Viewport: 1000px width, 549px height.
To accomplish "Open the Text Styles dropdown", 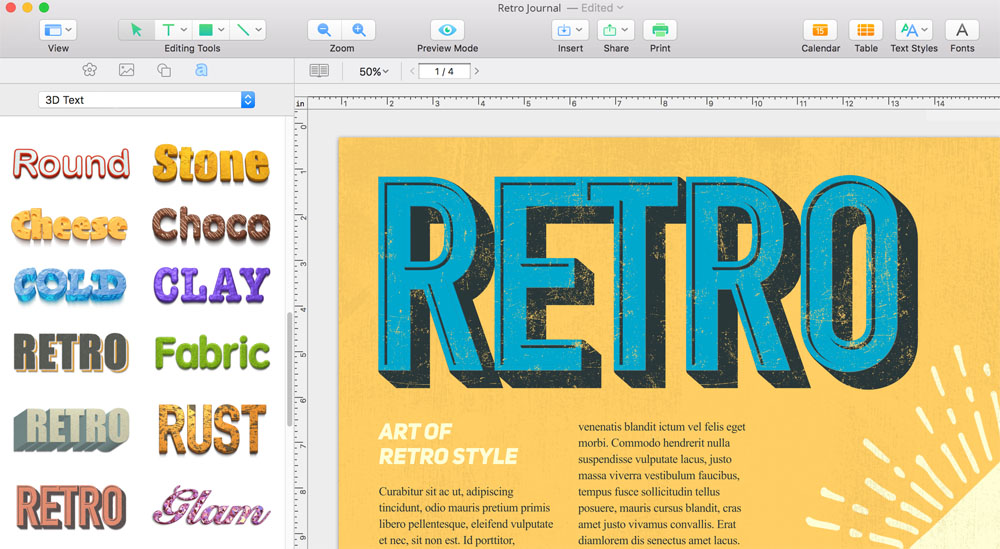I will [x=913, y=30].
